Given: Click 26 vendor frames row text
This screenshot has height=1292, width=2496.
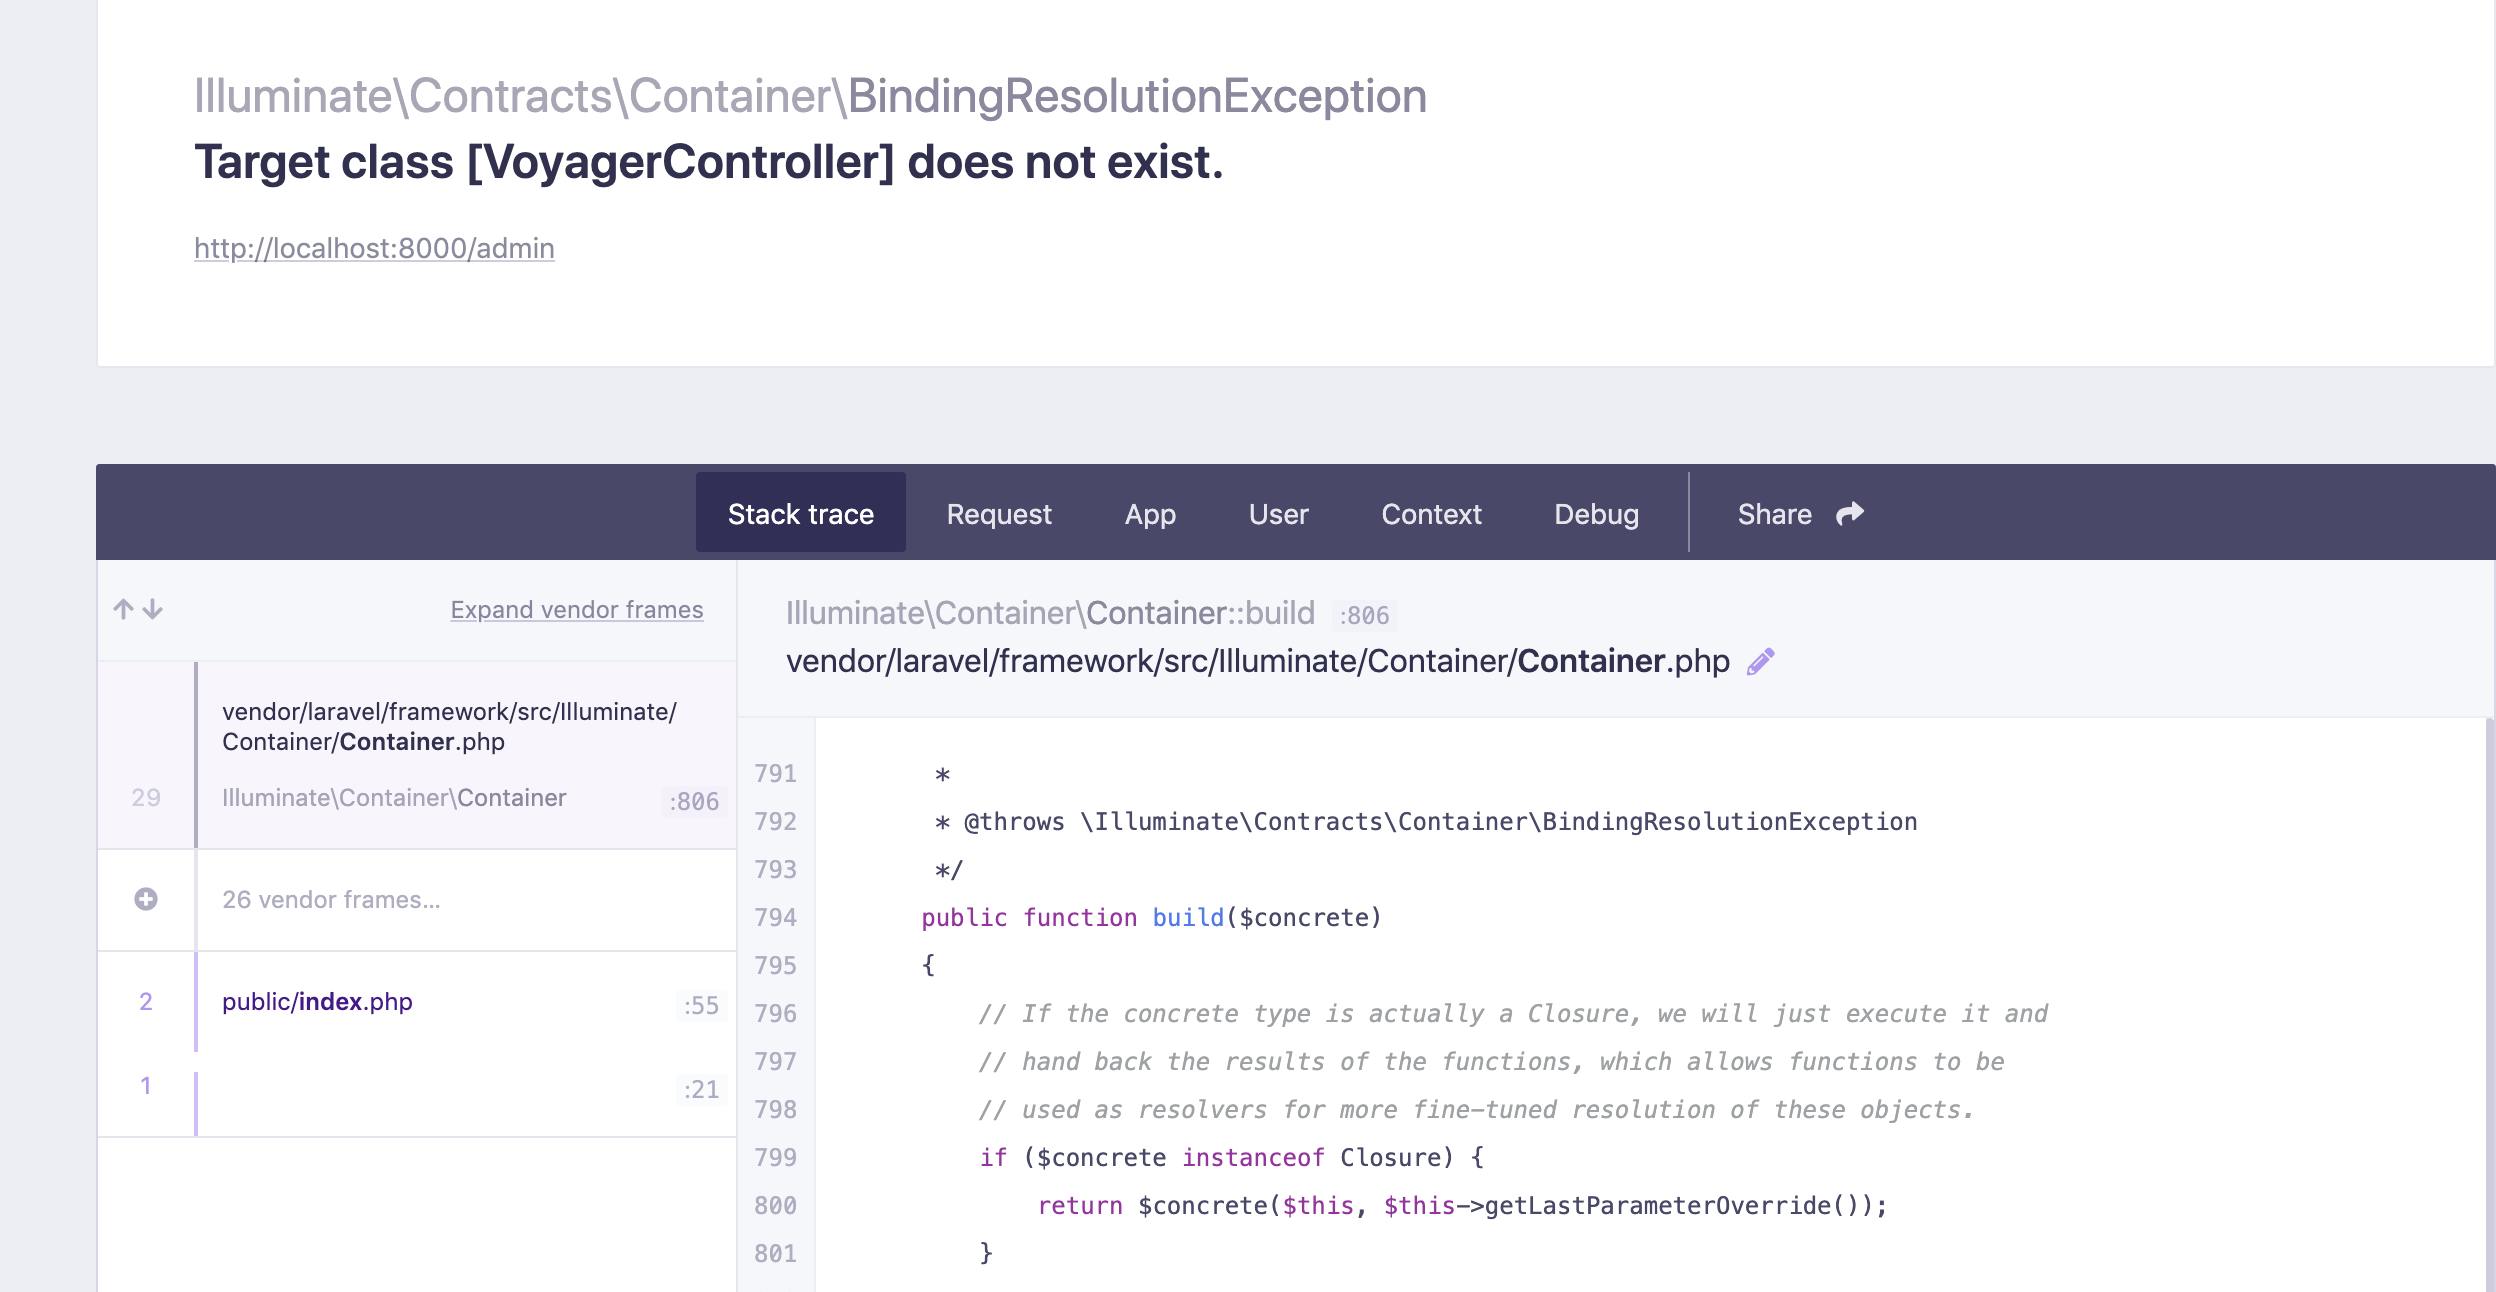Looking at the screenshot, I should (x=331, y=900).
